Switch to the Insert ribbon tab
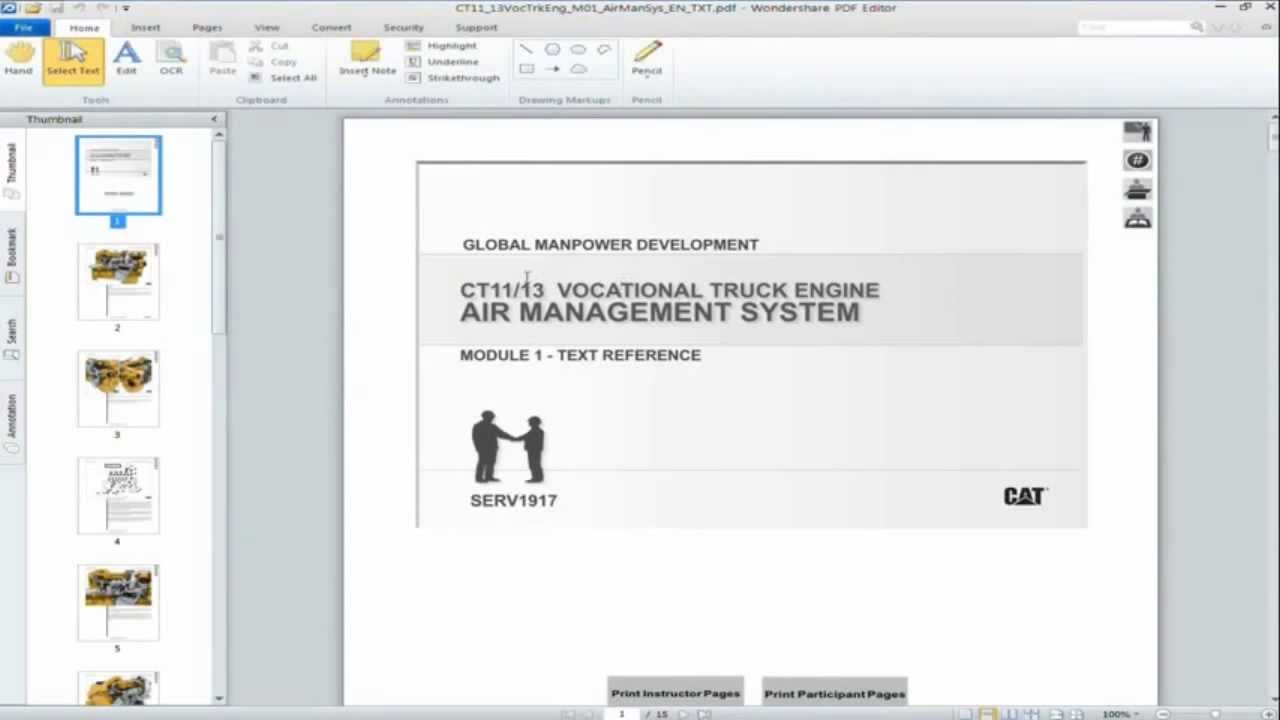The image size is (1280, 720). pos(145,27)
